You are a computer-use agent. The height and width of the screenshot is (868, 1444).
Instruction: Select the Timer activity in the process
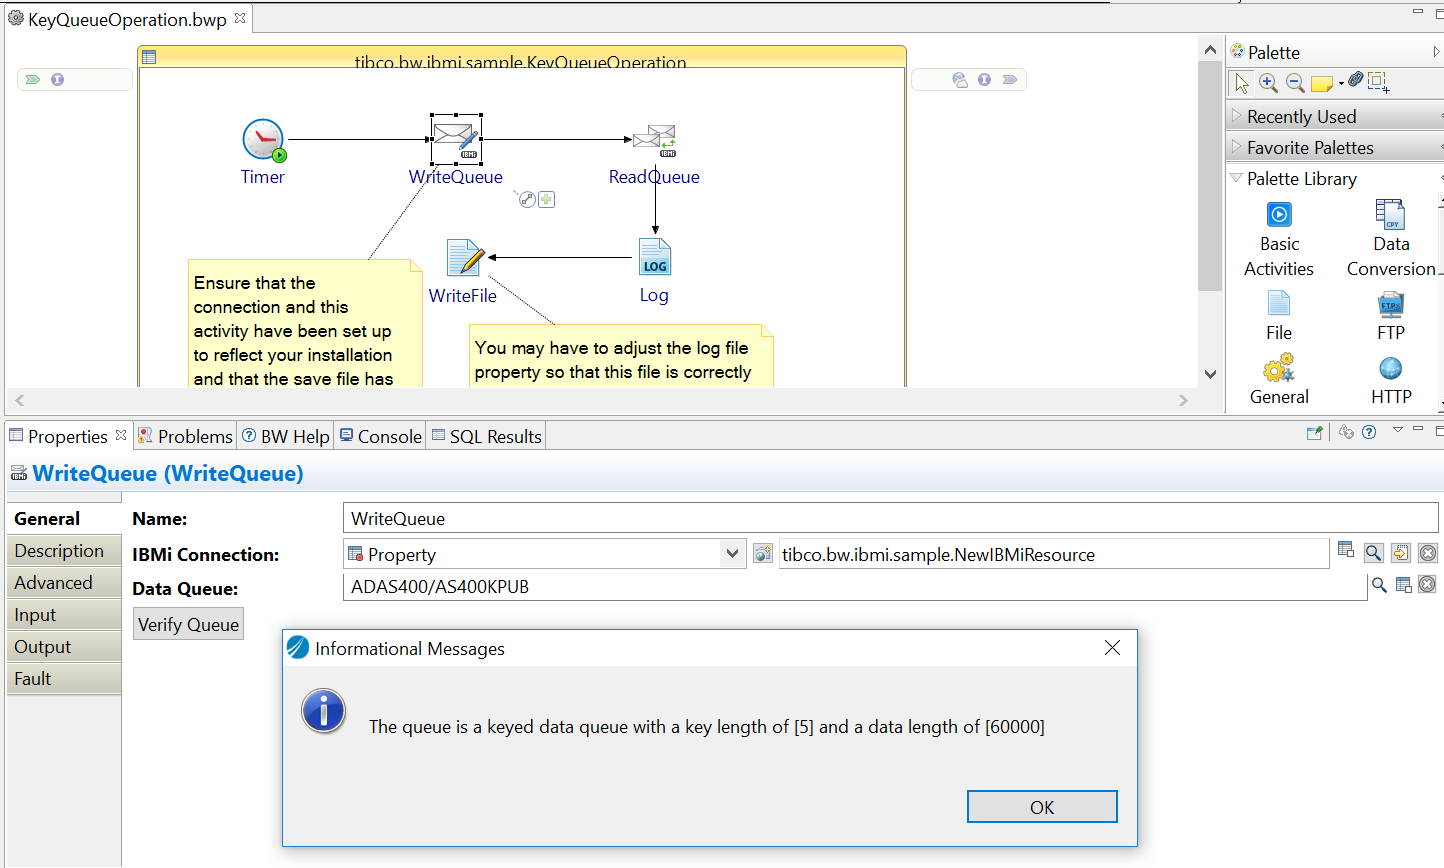[264, 140]
